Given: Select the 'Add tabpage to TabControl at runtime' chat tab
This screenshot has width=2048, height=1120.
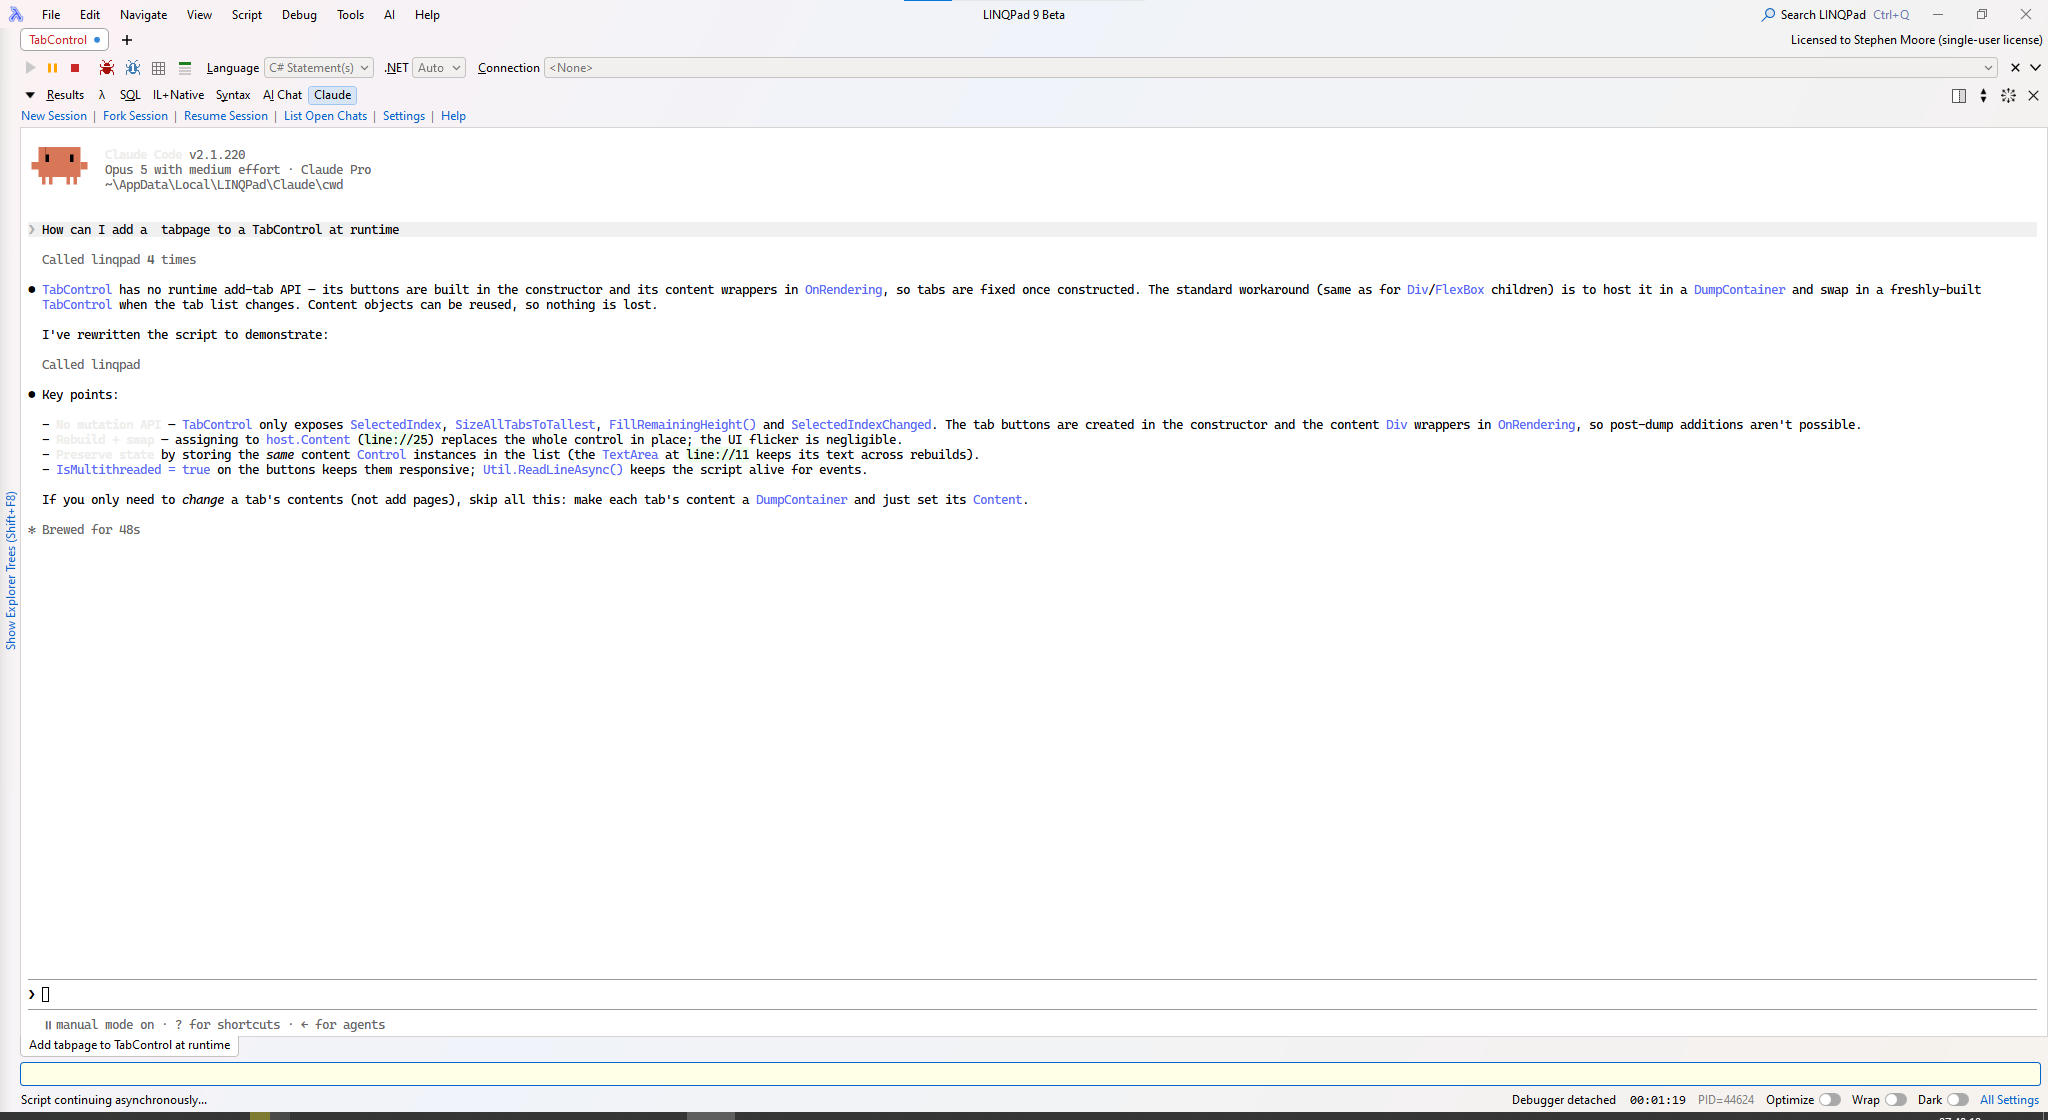Looking at the screenshot, I should (130, 1045).
